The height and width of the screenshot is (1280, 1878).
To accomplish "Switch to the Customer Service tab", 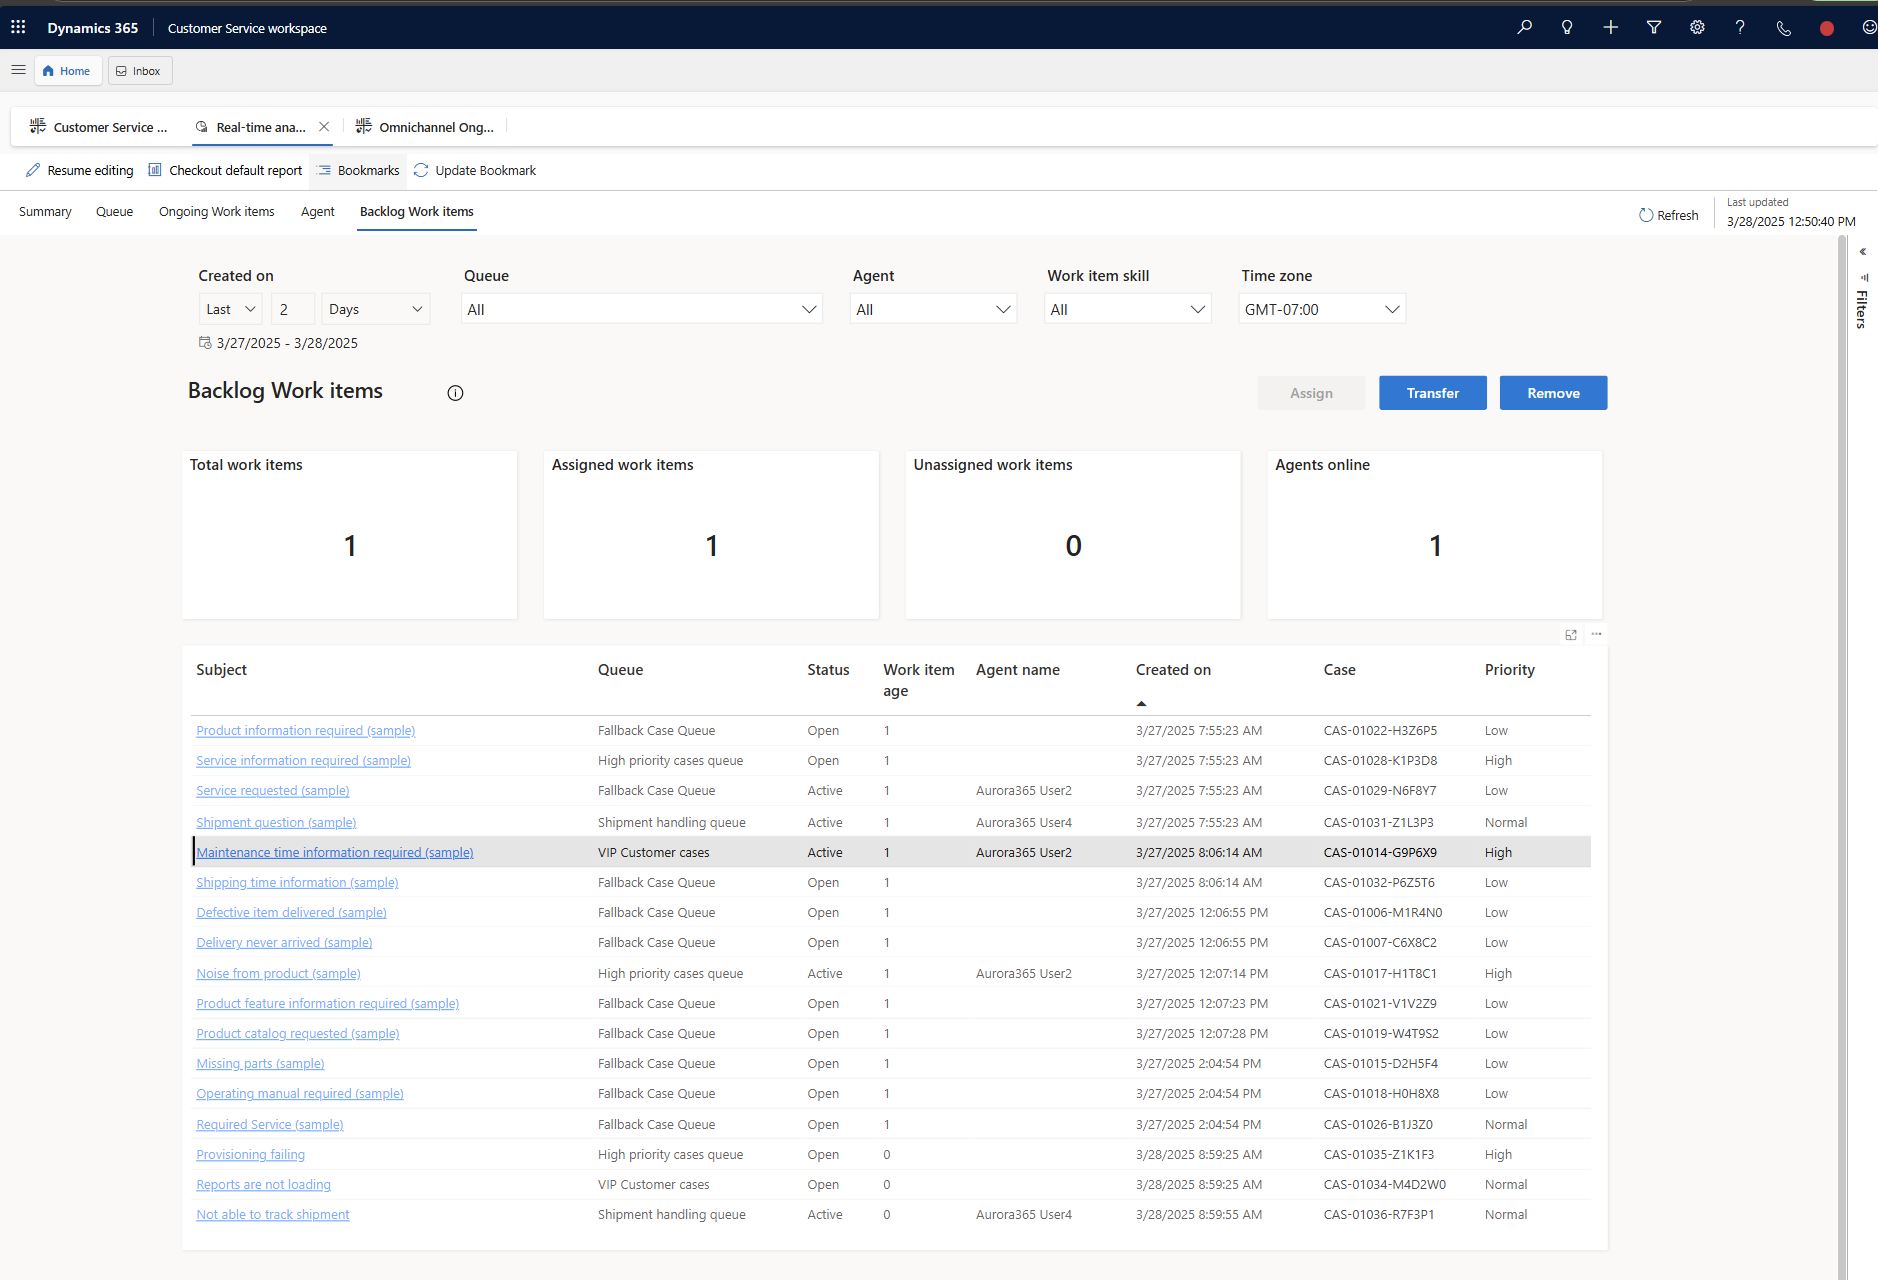I will (x=99, y=127).
